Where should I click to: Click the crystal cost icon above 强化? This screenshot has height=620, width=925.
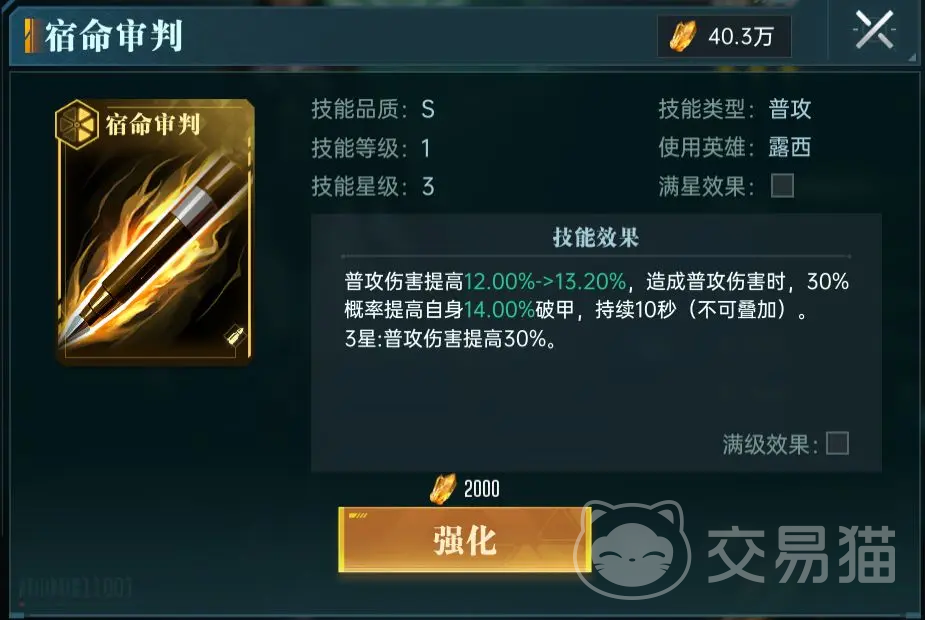click(442, 488)
